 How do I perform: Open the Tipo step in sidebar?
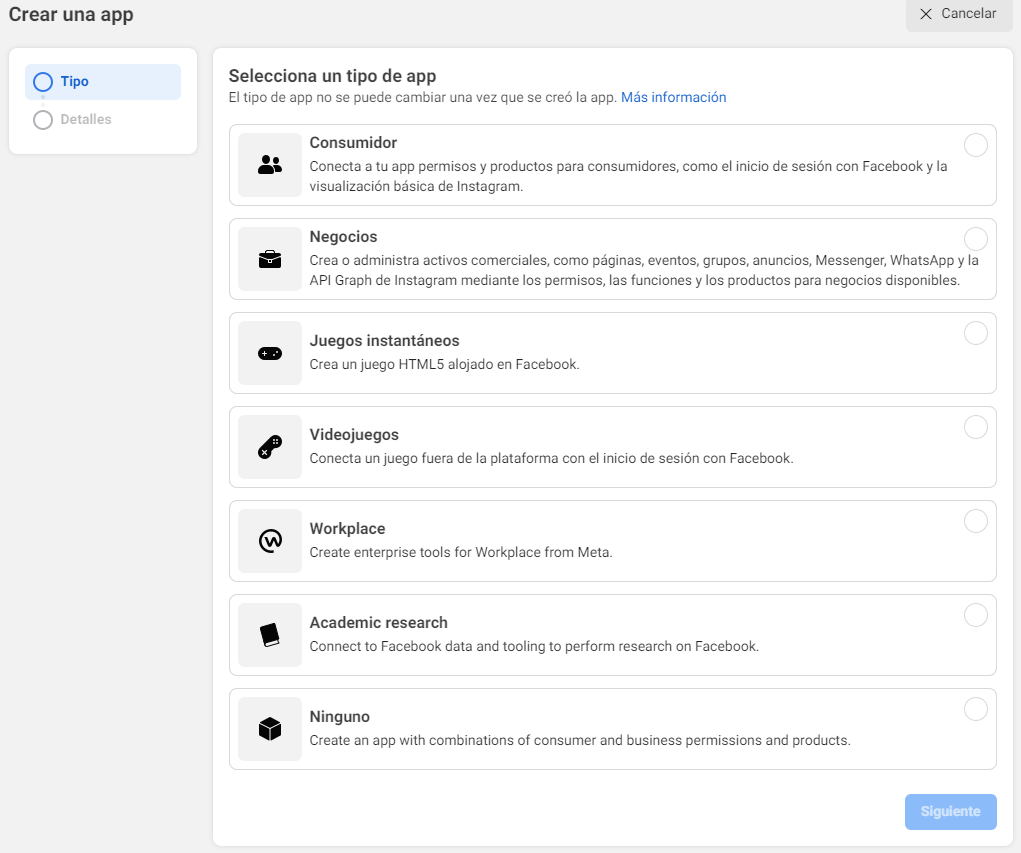(x=75, y=82)
